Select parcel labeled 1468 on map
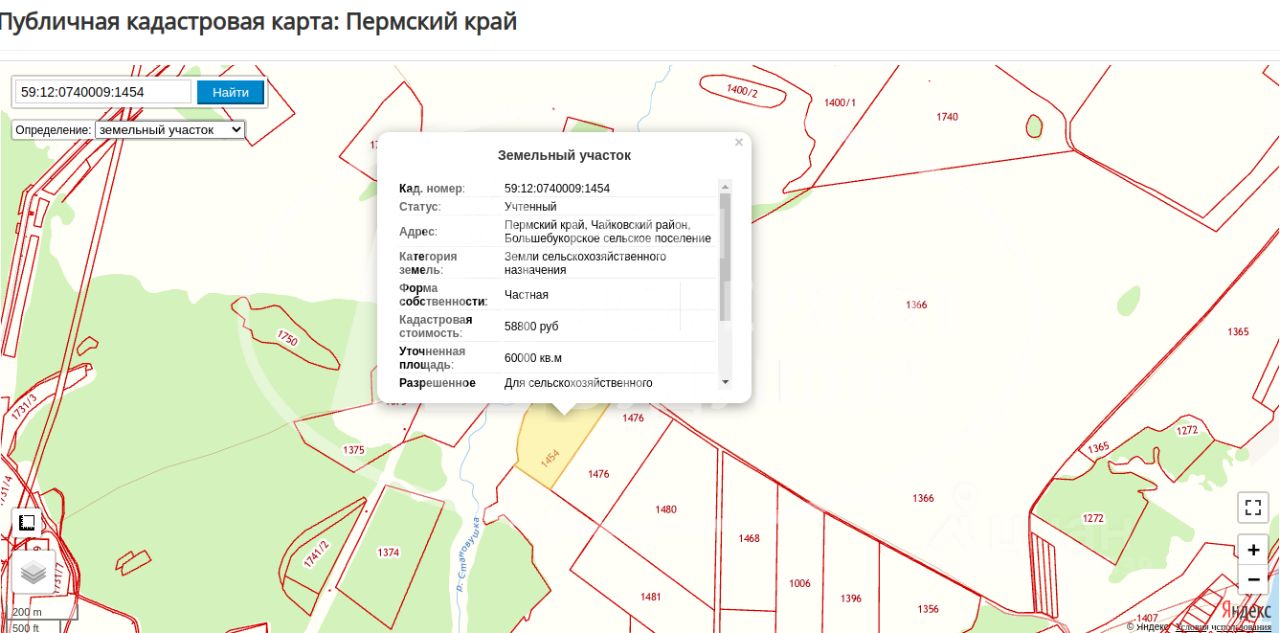 [749, 538]
